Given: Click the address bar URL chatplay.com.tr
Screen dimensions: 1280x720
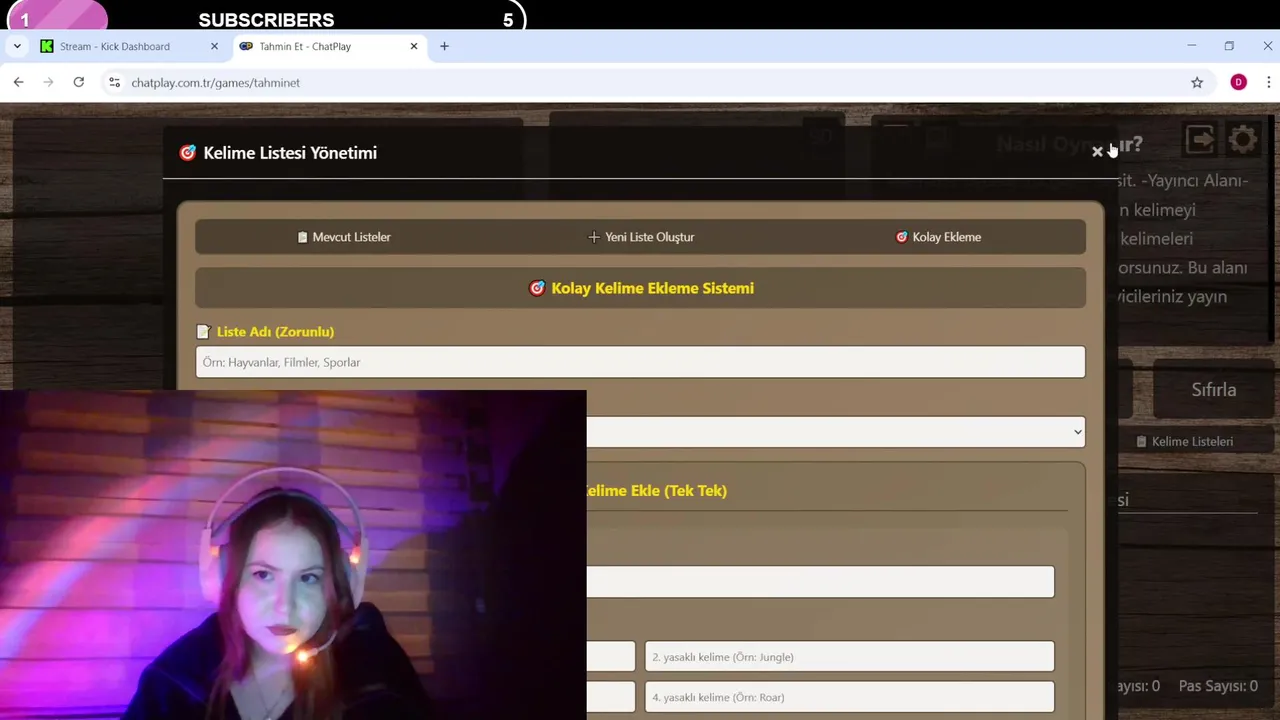Looking at the screenshot, I should tap(215, 83).
